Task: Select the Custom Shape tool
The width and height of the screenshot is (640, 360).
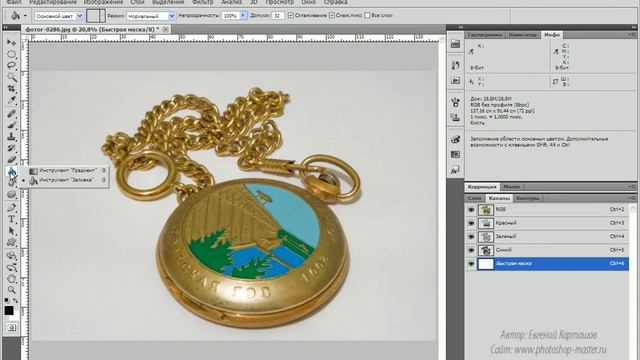Action: tap(11, 242)
